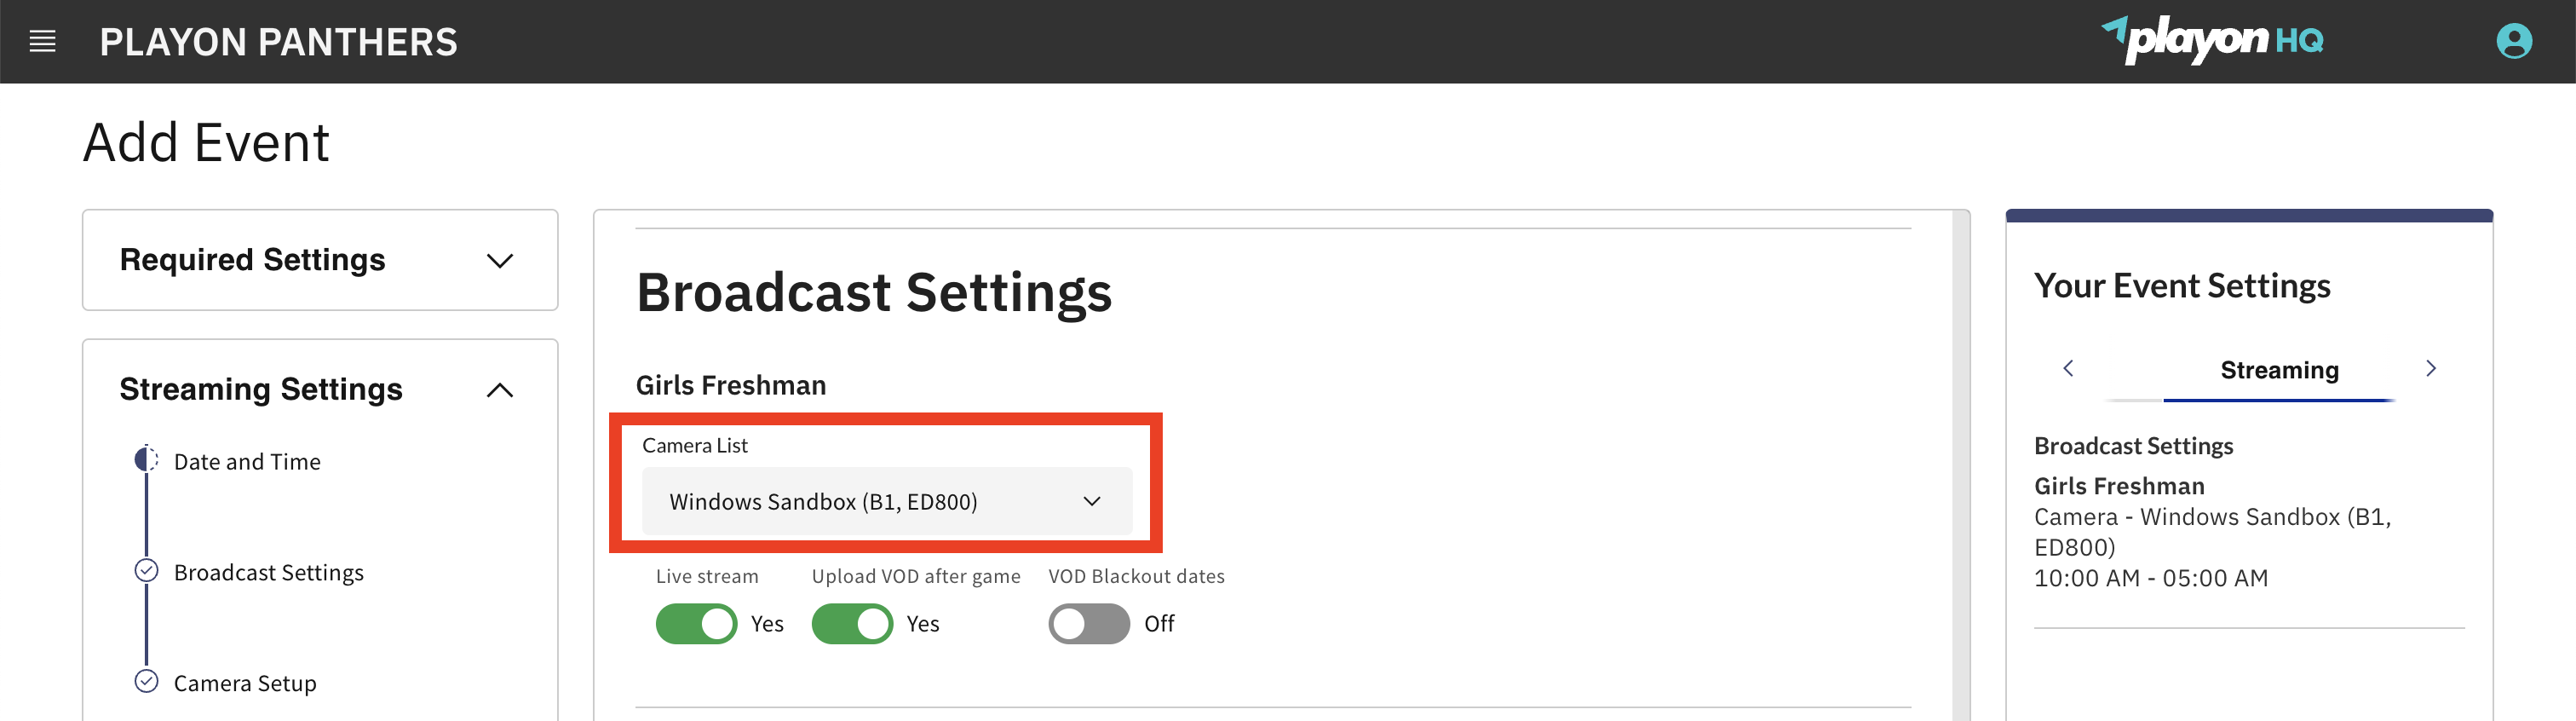
Task: Click the PlayOn HQ logo
Action: click(x=2211, y=40)
